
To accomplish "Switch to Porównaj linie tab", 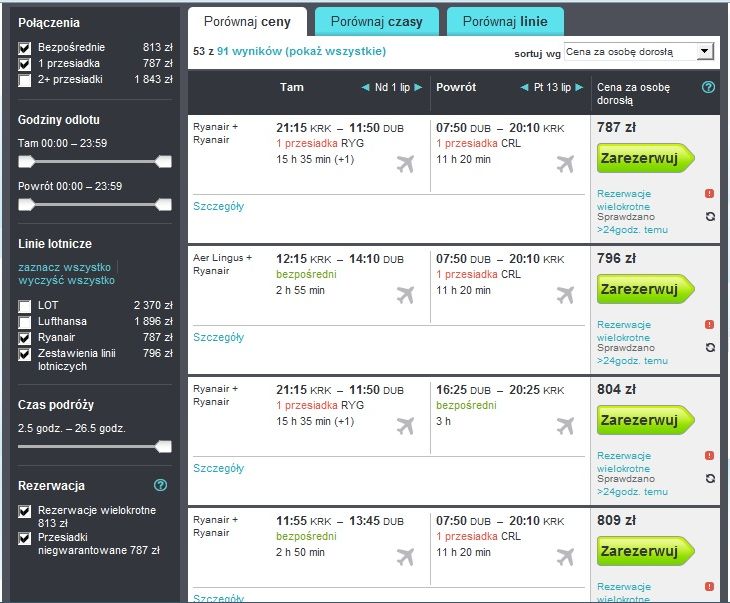I will [505, 22].
